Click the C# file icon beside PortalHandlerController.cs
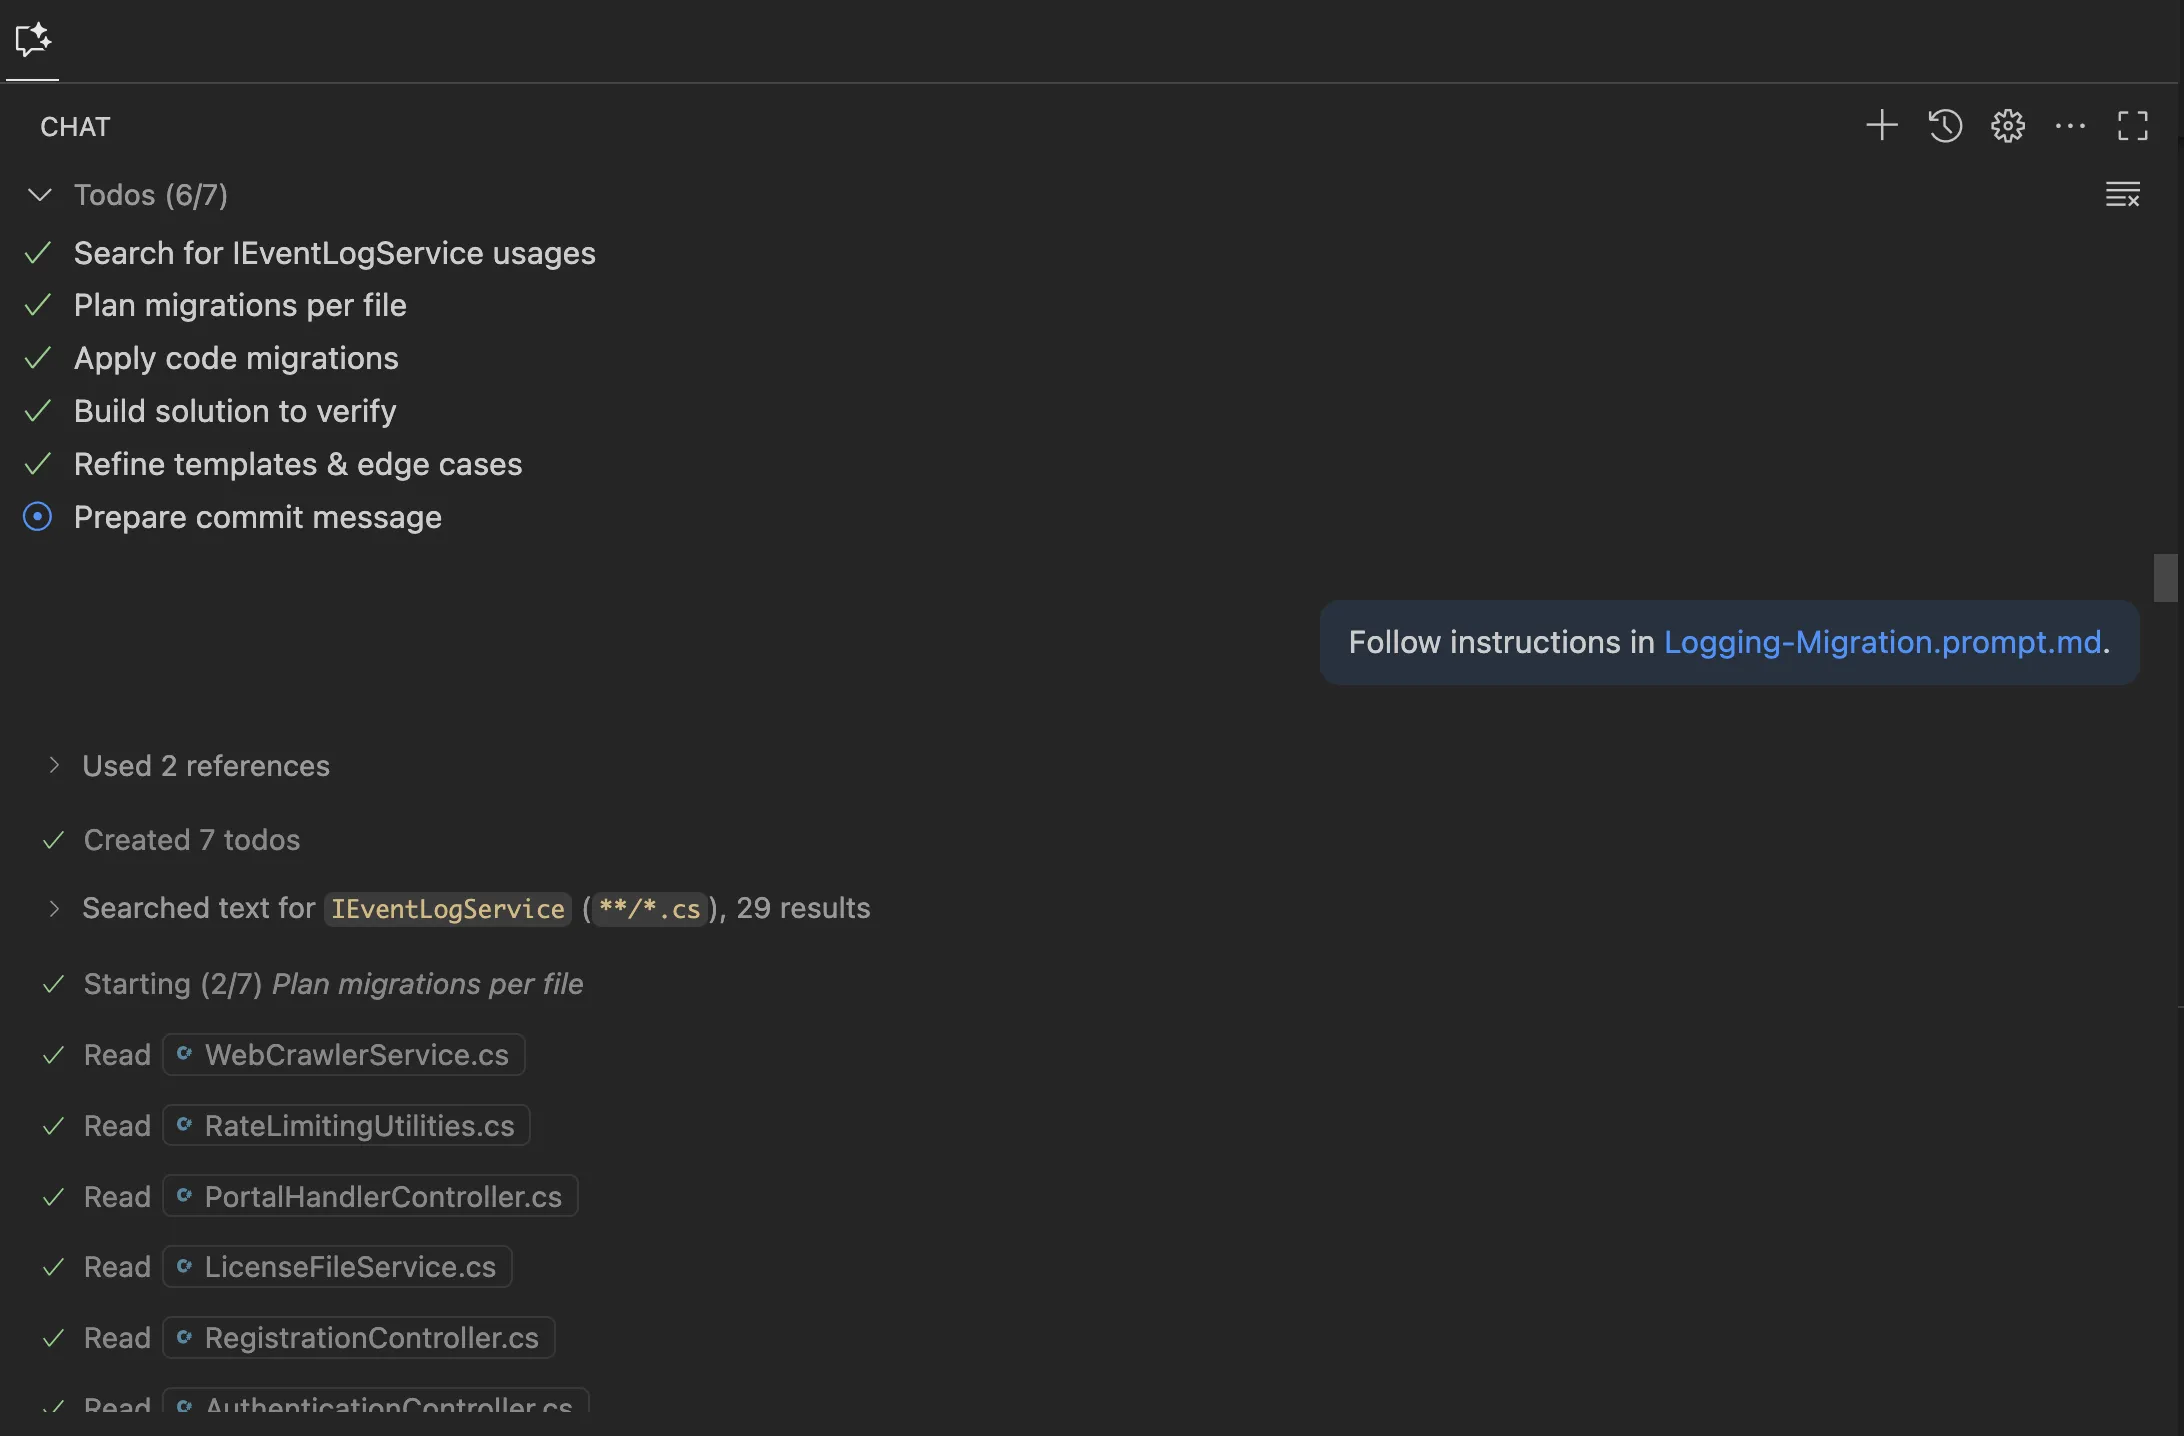Image resolution: width=2184 pixels, height=1436 pixels. [184, 1196]
